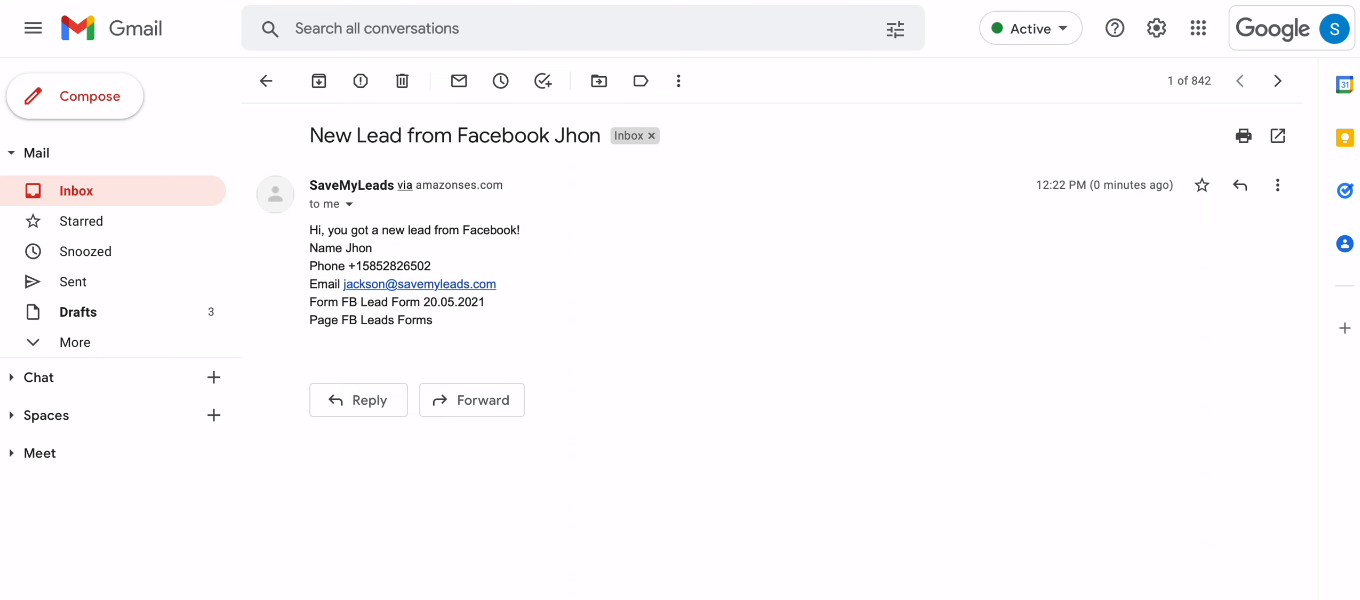Add this email to Tasks
Viewport: 1360px width, 600px height.
coord(543,81)
